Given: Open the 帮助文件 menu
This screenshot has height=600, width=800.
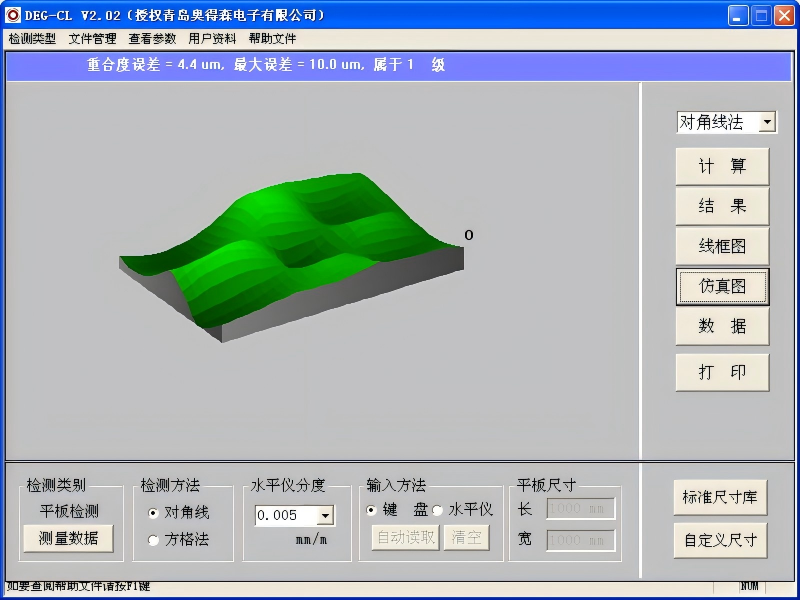Looking at the screenshot, I should click(272, 39).
